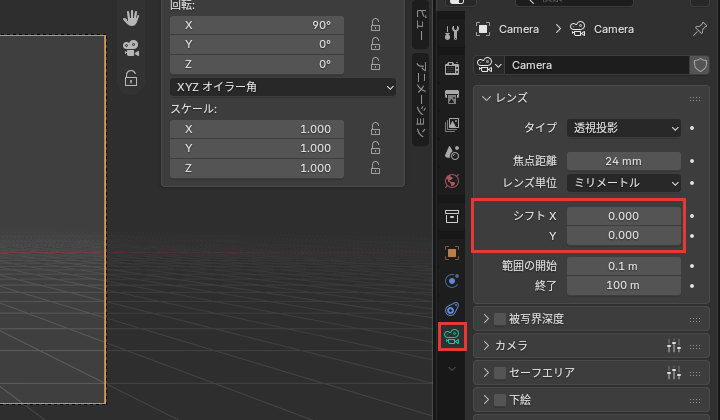
Task: Expand the 被写界深度 panel
Action: point(486,319)
